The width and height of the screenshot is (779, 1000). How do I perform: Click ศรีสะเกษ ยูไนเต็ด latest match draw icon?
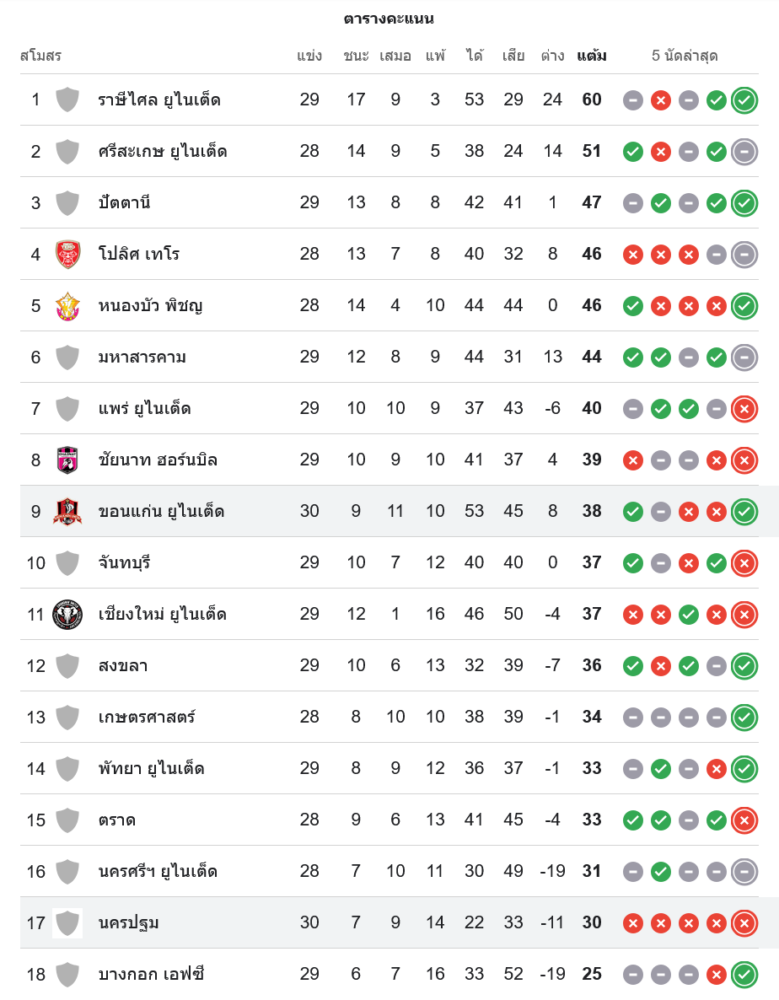744,152
